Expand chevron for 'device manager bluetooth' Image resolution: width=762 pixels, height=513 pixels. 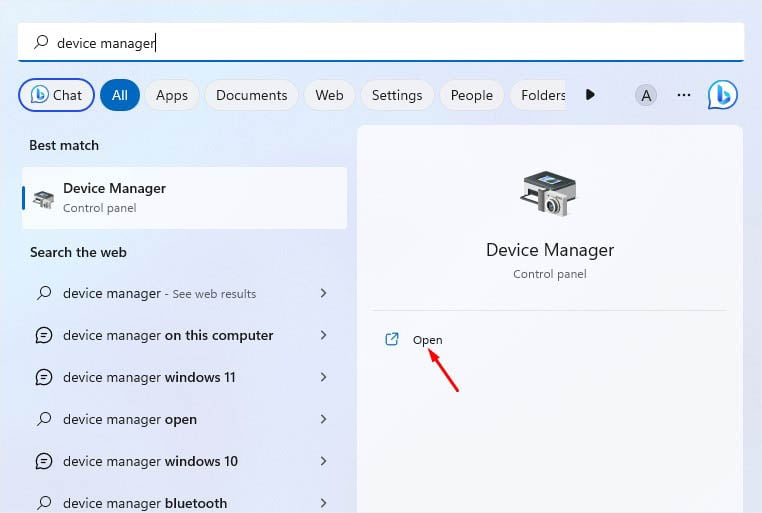[x=323, y=503]
